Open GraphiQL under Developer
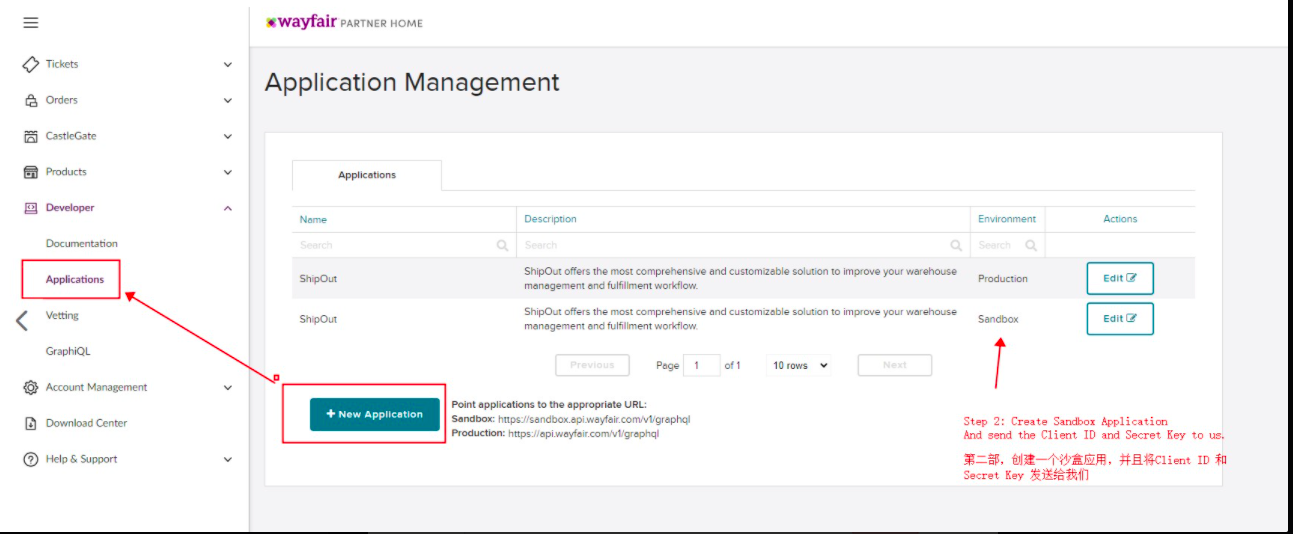Viewport: 1293px width, 534px height. click(68, 351)
